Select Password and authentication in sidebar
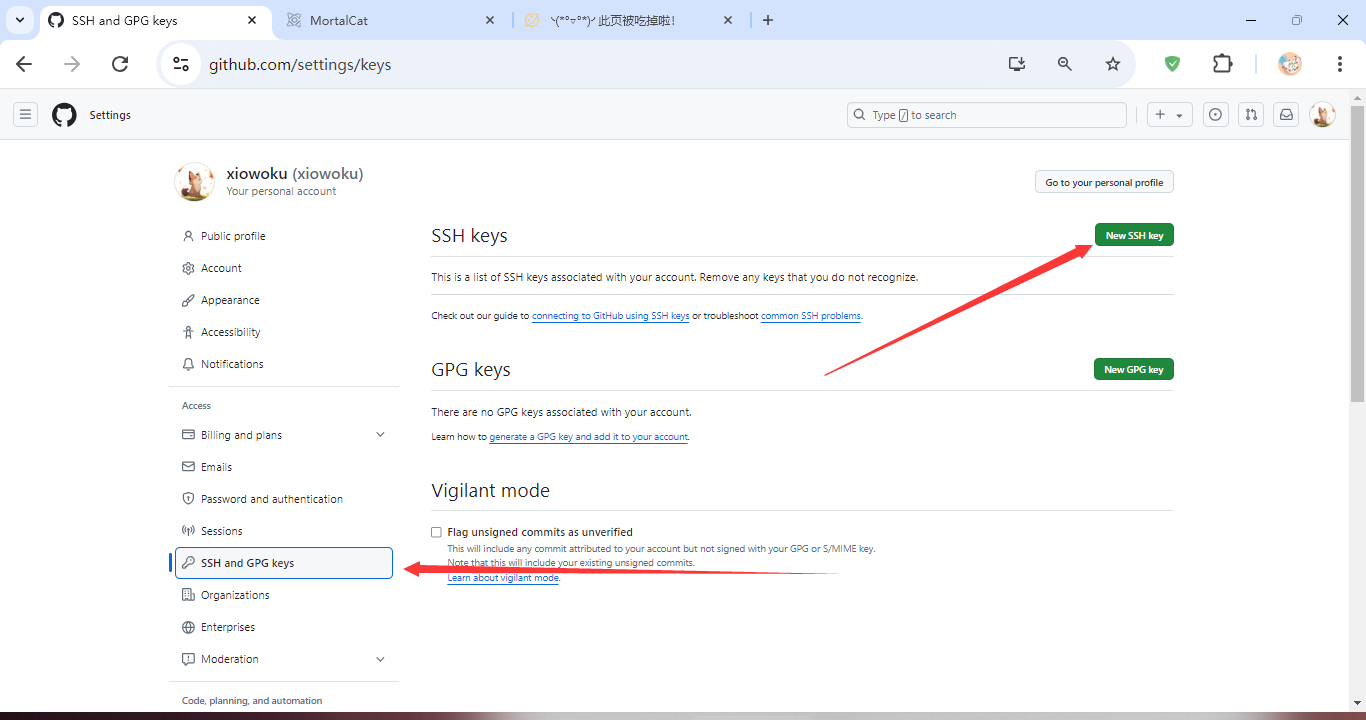Screen dimensions: 1366x720 271,499
